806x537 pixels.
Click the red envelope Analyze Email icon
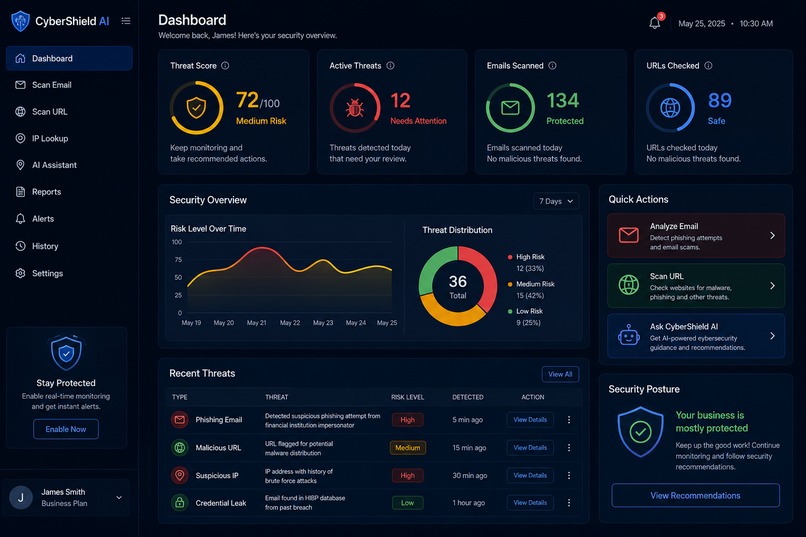pyautogui.click(x=629, y=235)
